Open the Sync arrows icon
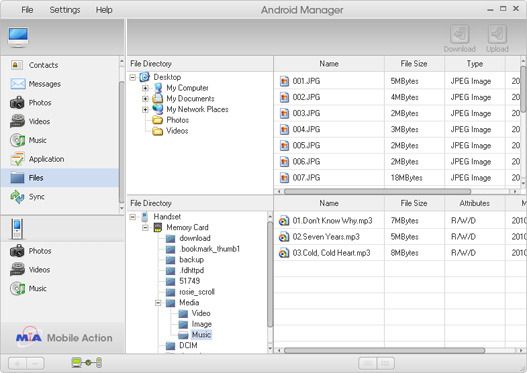Screen dimensions: 527x373 [17, 197]
